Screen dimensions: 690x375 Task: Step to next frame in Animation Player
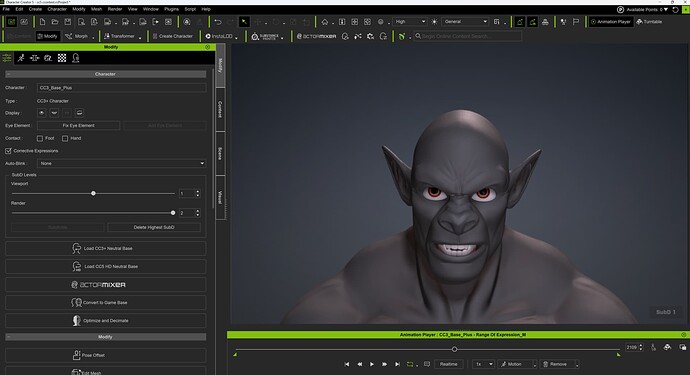click(385, 364)
